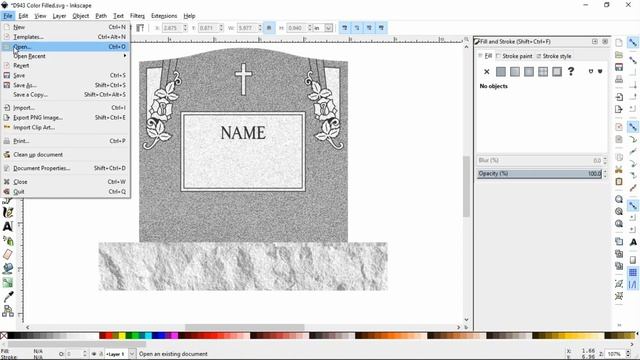Click the Text and Font 'A' icon at the right edge

pyautogui.click(x=633, y=242)
